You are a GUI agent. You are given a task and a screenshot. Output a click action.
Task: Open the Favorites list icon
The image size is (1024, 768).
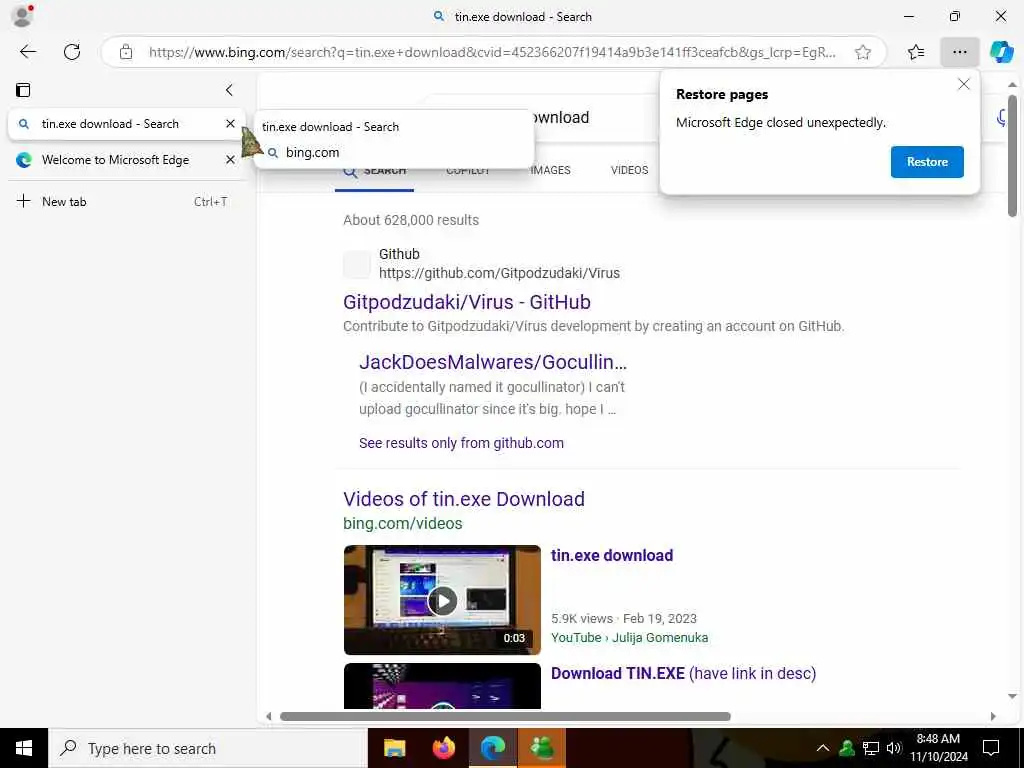tap(916, 52)
